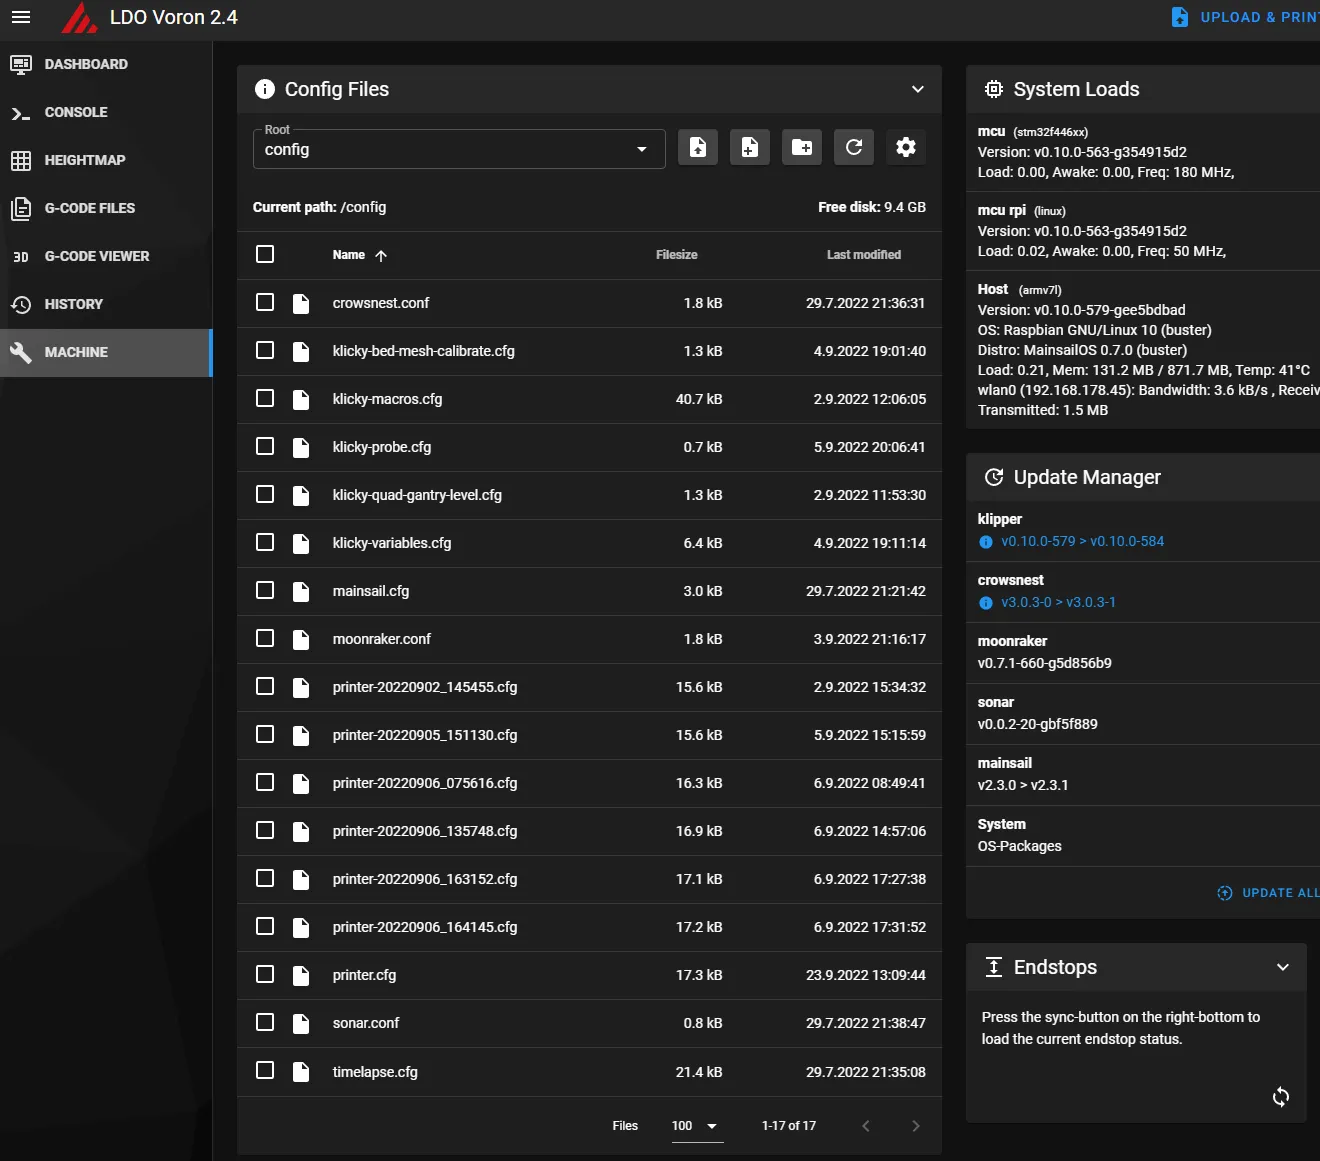Click the file icon beside crowsnest.conf

[x=301, y=303]
